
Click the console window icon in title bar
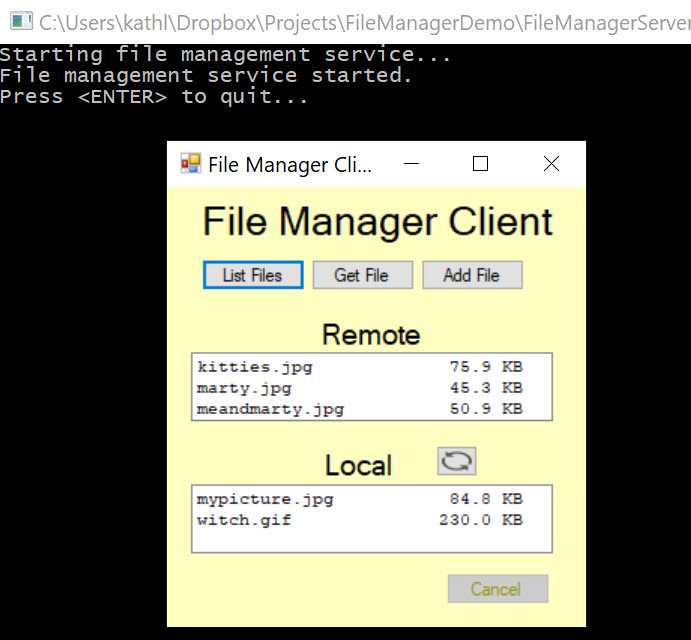pos(22,21)
